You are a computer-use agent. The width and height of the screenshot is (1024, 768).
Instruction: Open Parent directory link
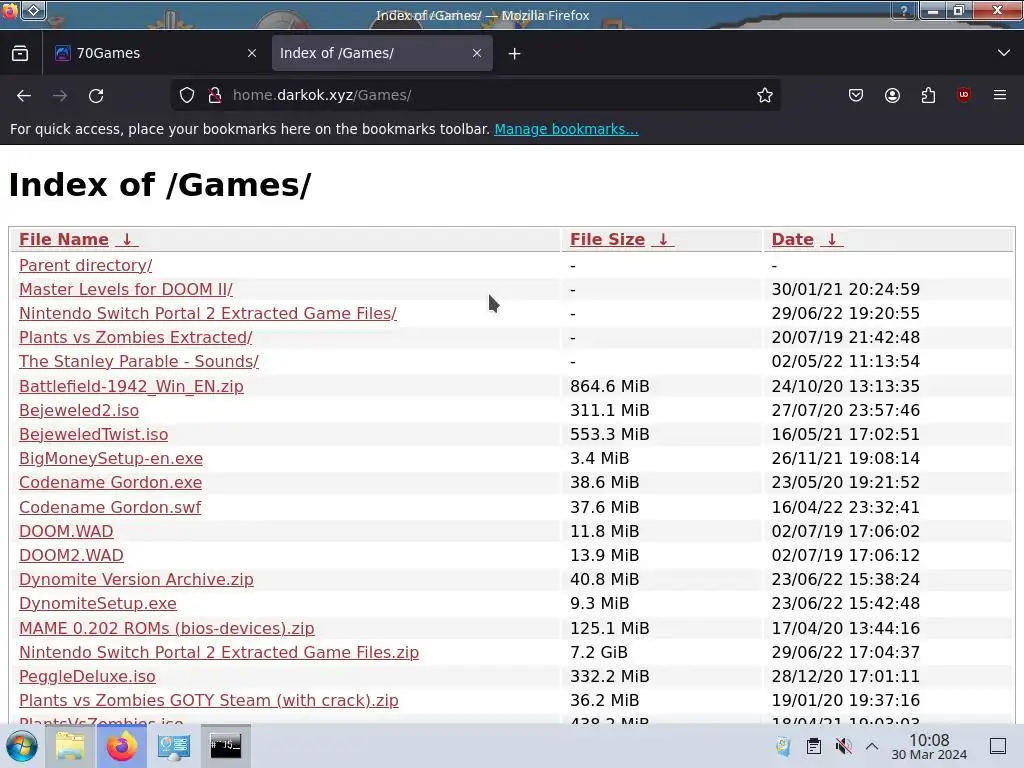(86, 265)
